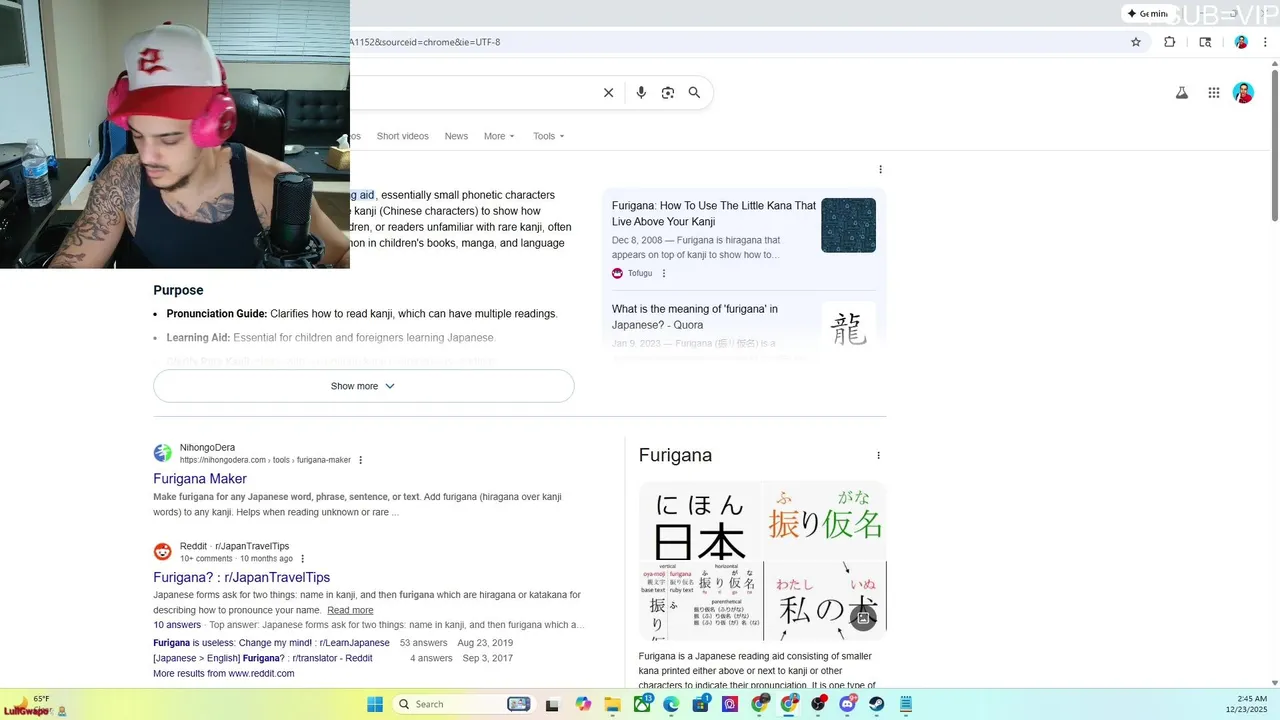Switch to the Short videos tab
Image resolution: width=1280 pixels, height=720 pixels.
click(402, 136)
